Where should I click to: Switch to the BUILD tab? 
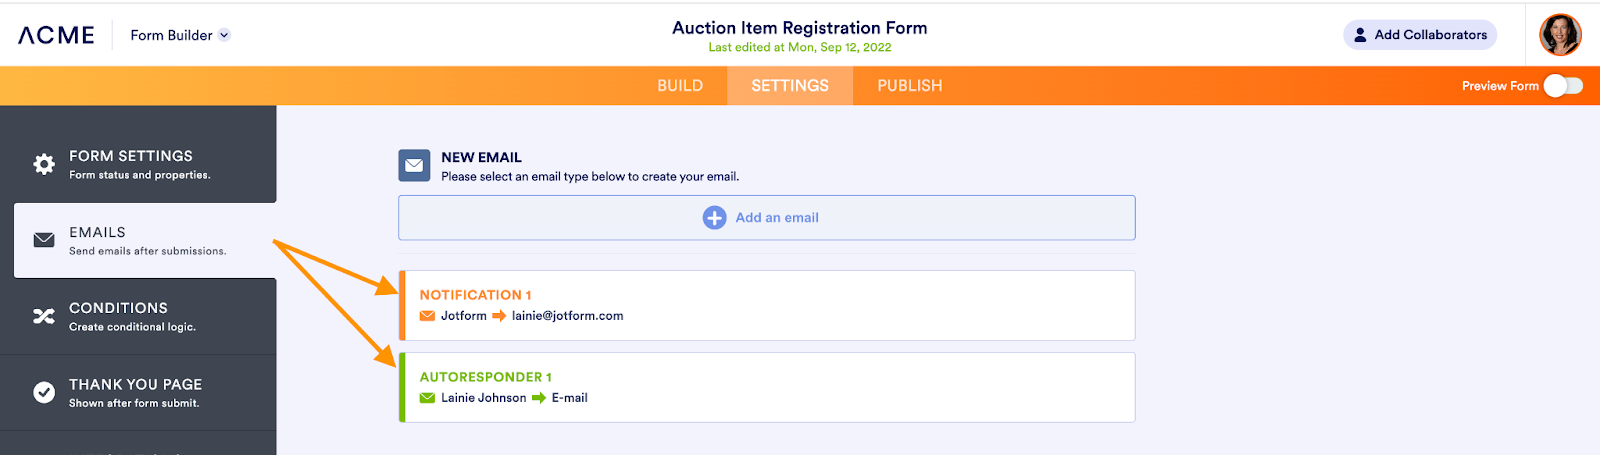pos(680,86)
